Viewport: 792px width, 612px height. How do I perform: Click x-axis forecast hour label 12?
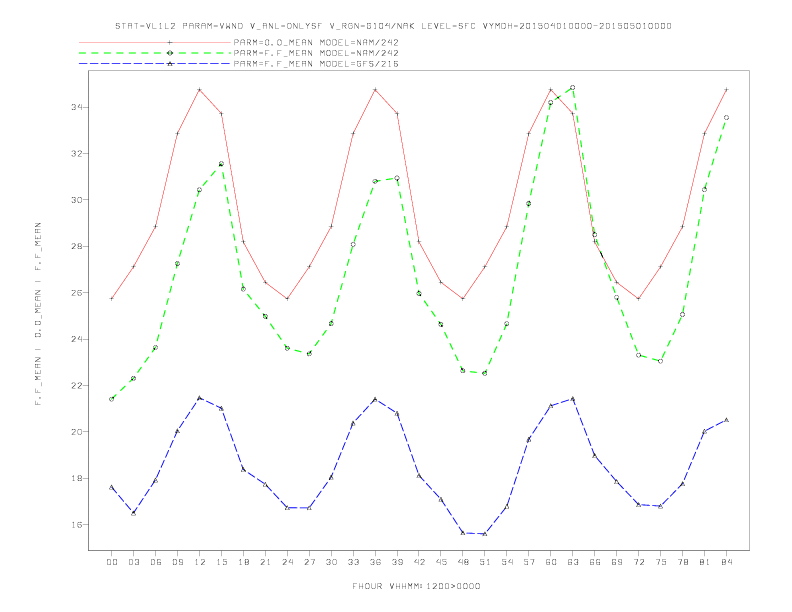tap(200, 562)
